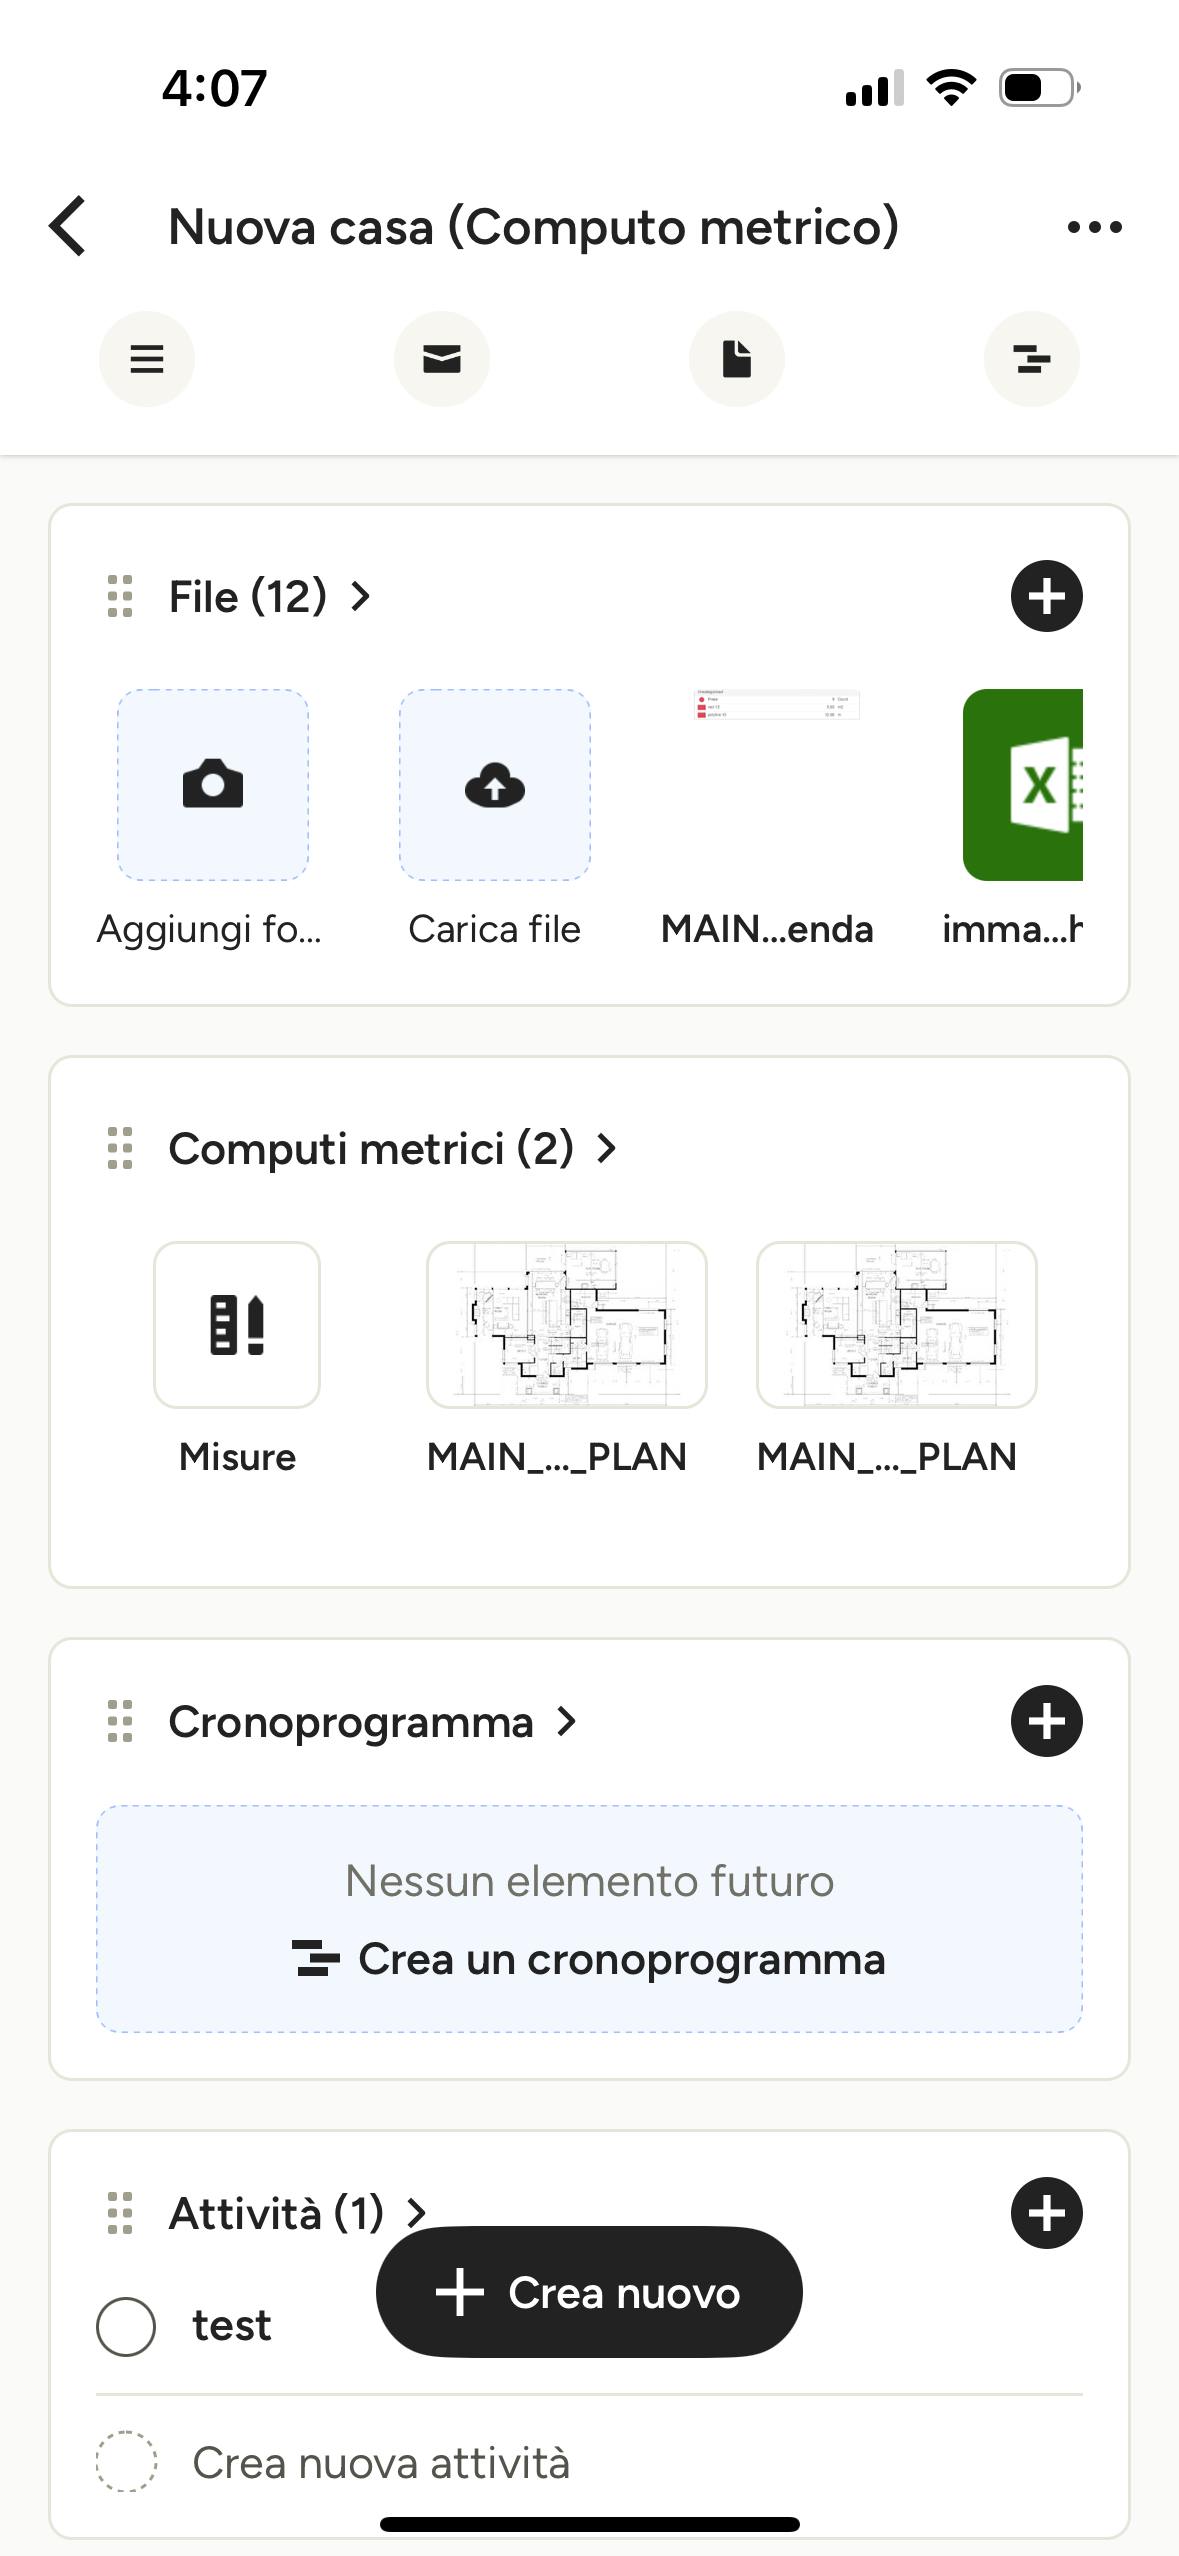Tap the dashed circle for new attività
This screenshot has width=1179, height=2556.
coord(126,2461)
